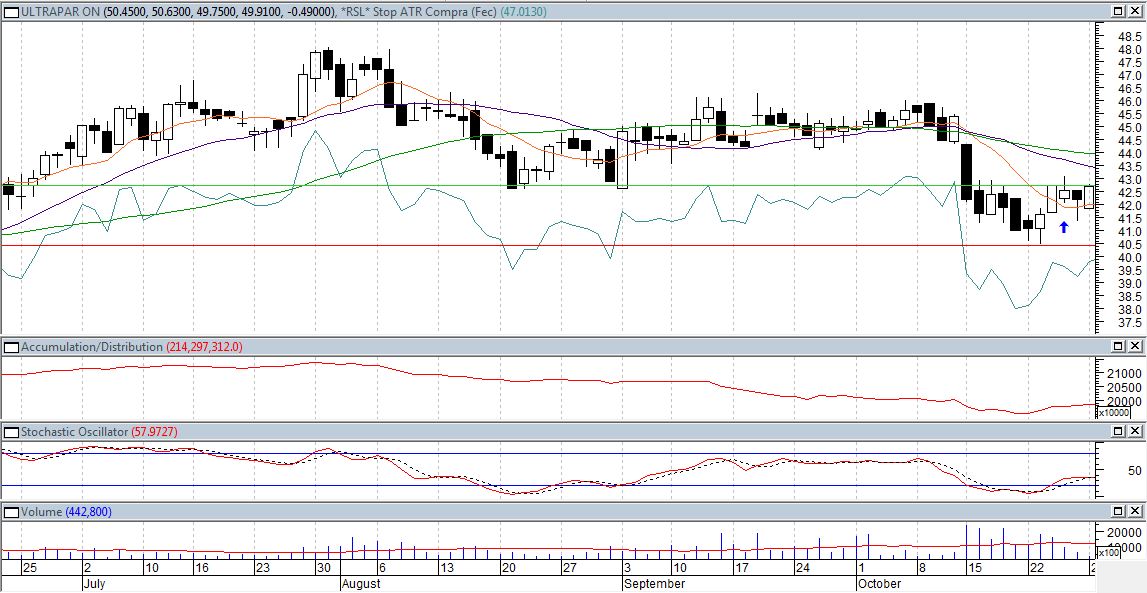Image resolution: width=1147 pixels, height=593 pixels.
Task: Maximize the ULTRAPAR ON price pane
Action: point(1118,11)
